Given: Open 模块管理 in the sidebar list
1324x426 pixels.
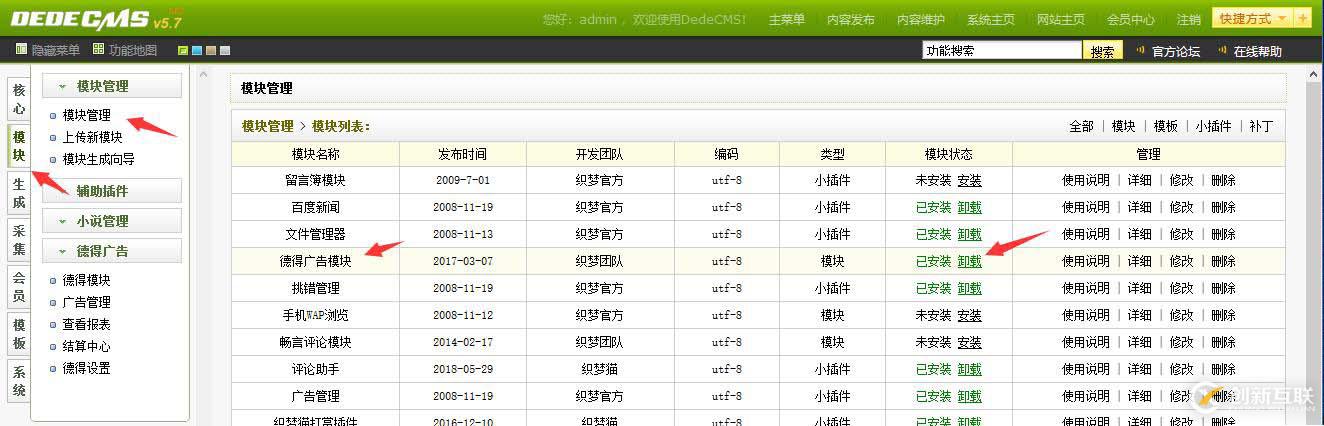Looking at the screenshot, I should point(87,115).
